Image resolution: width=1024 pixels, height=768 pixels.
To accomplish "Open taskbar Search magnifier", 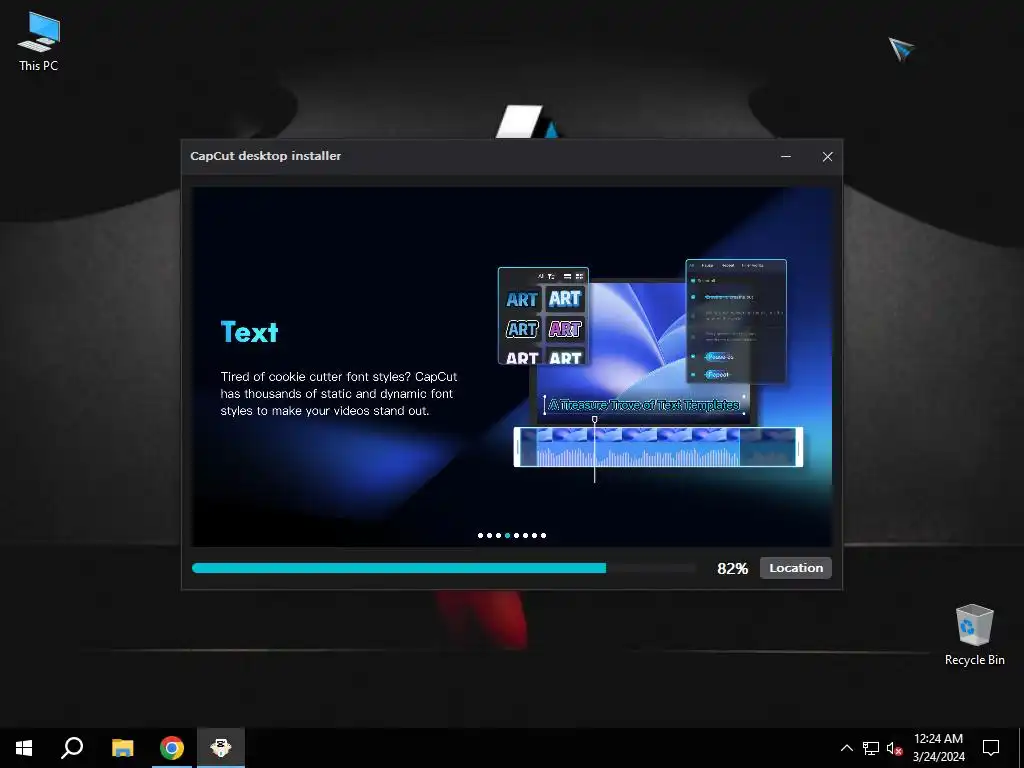I will (x=72, y=748).
